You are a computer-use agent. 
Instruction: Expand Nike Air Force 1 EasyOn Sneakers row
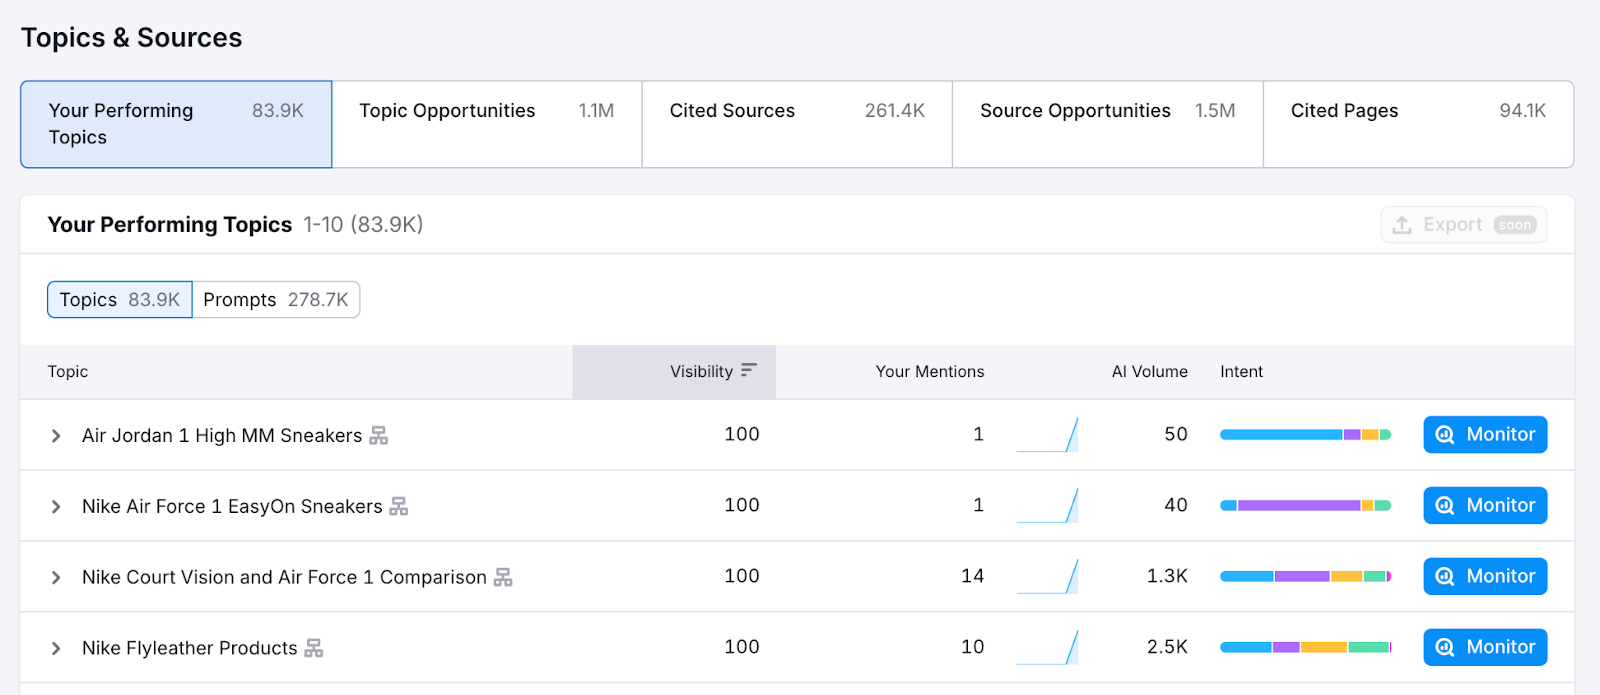coord(56,507)
